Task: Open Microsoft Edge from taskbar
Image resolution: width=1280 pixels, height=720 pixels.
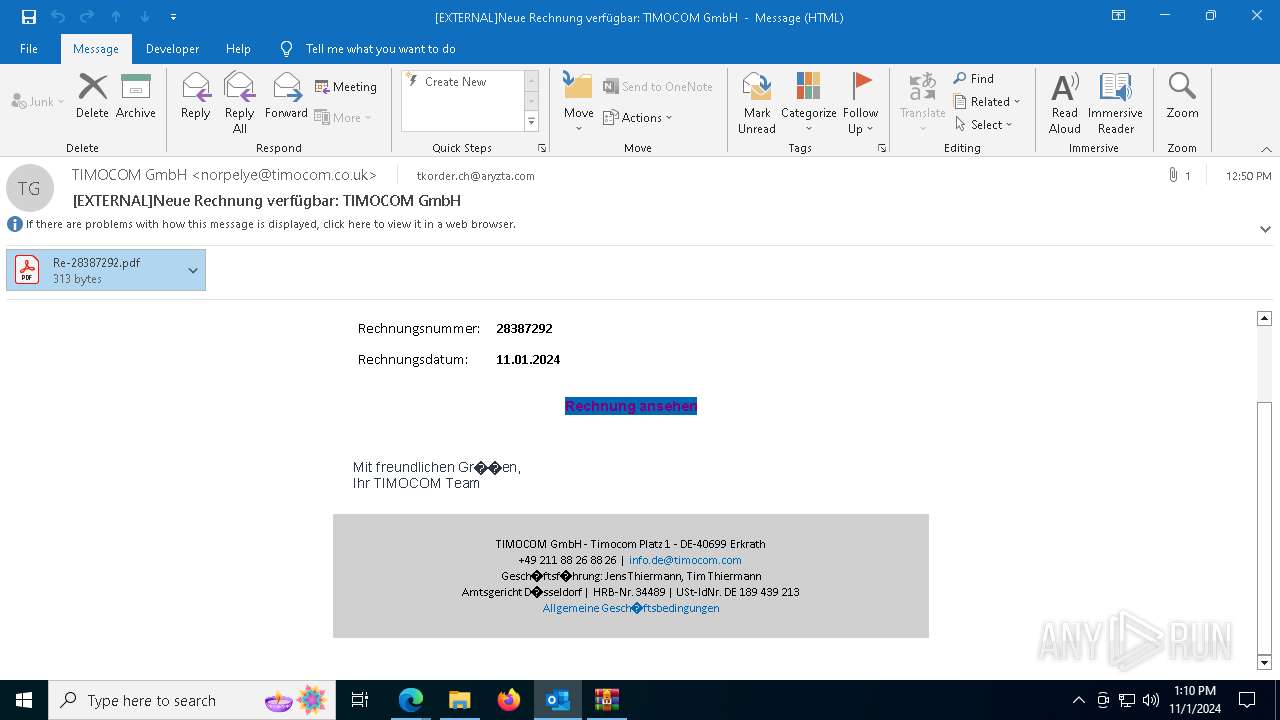Action: coord(411,700)
